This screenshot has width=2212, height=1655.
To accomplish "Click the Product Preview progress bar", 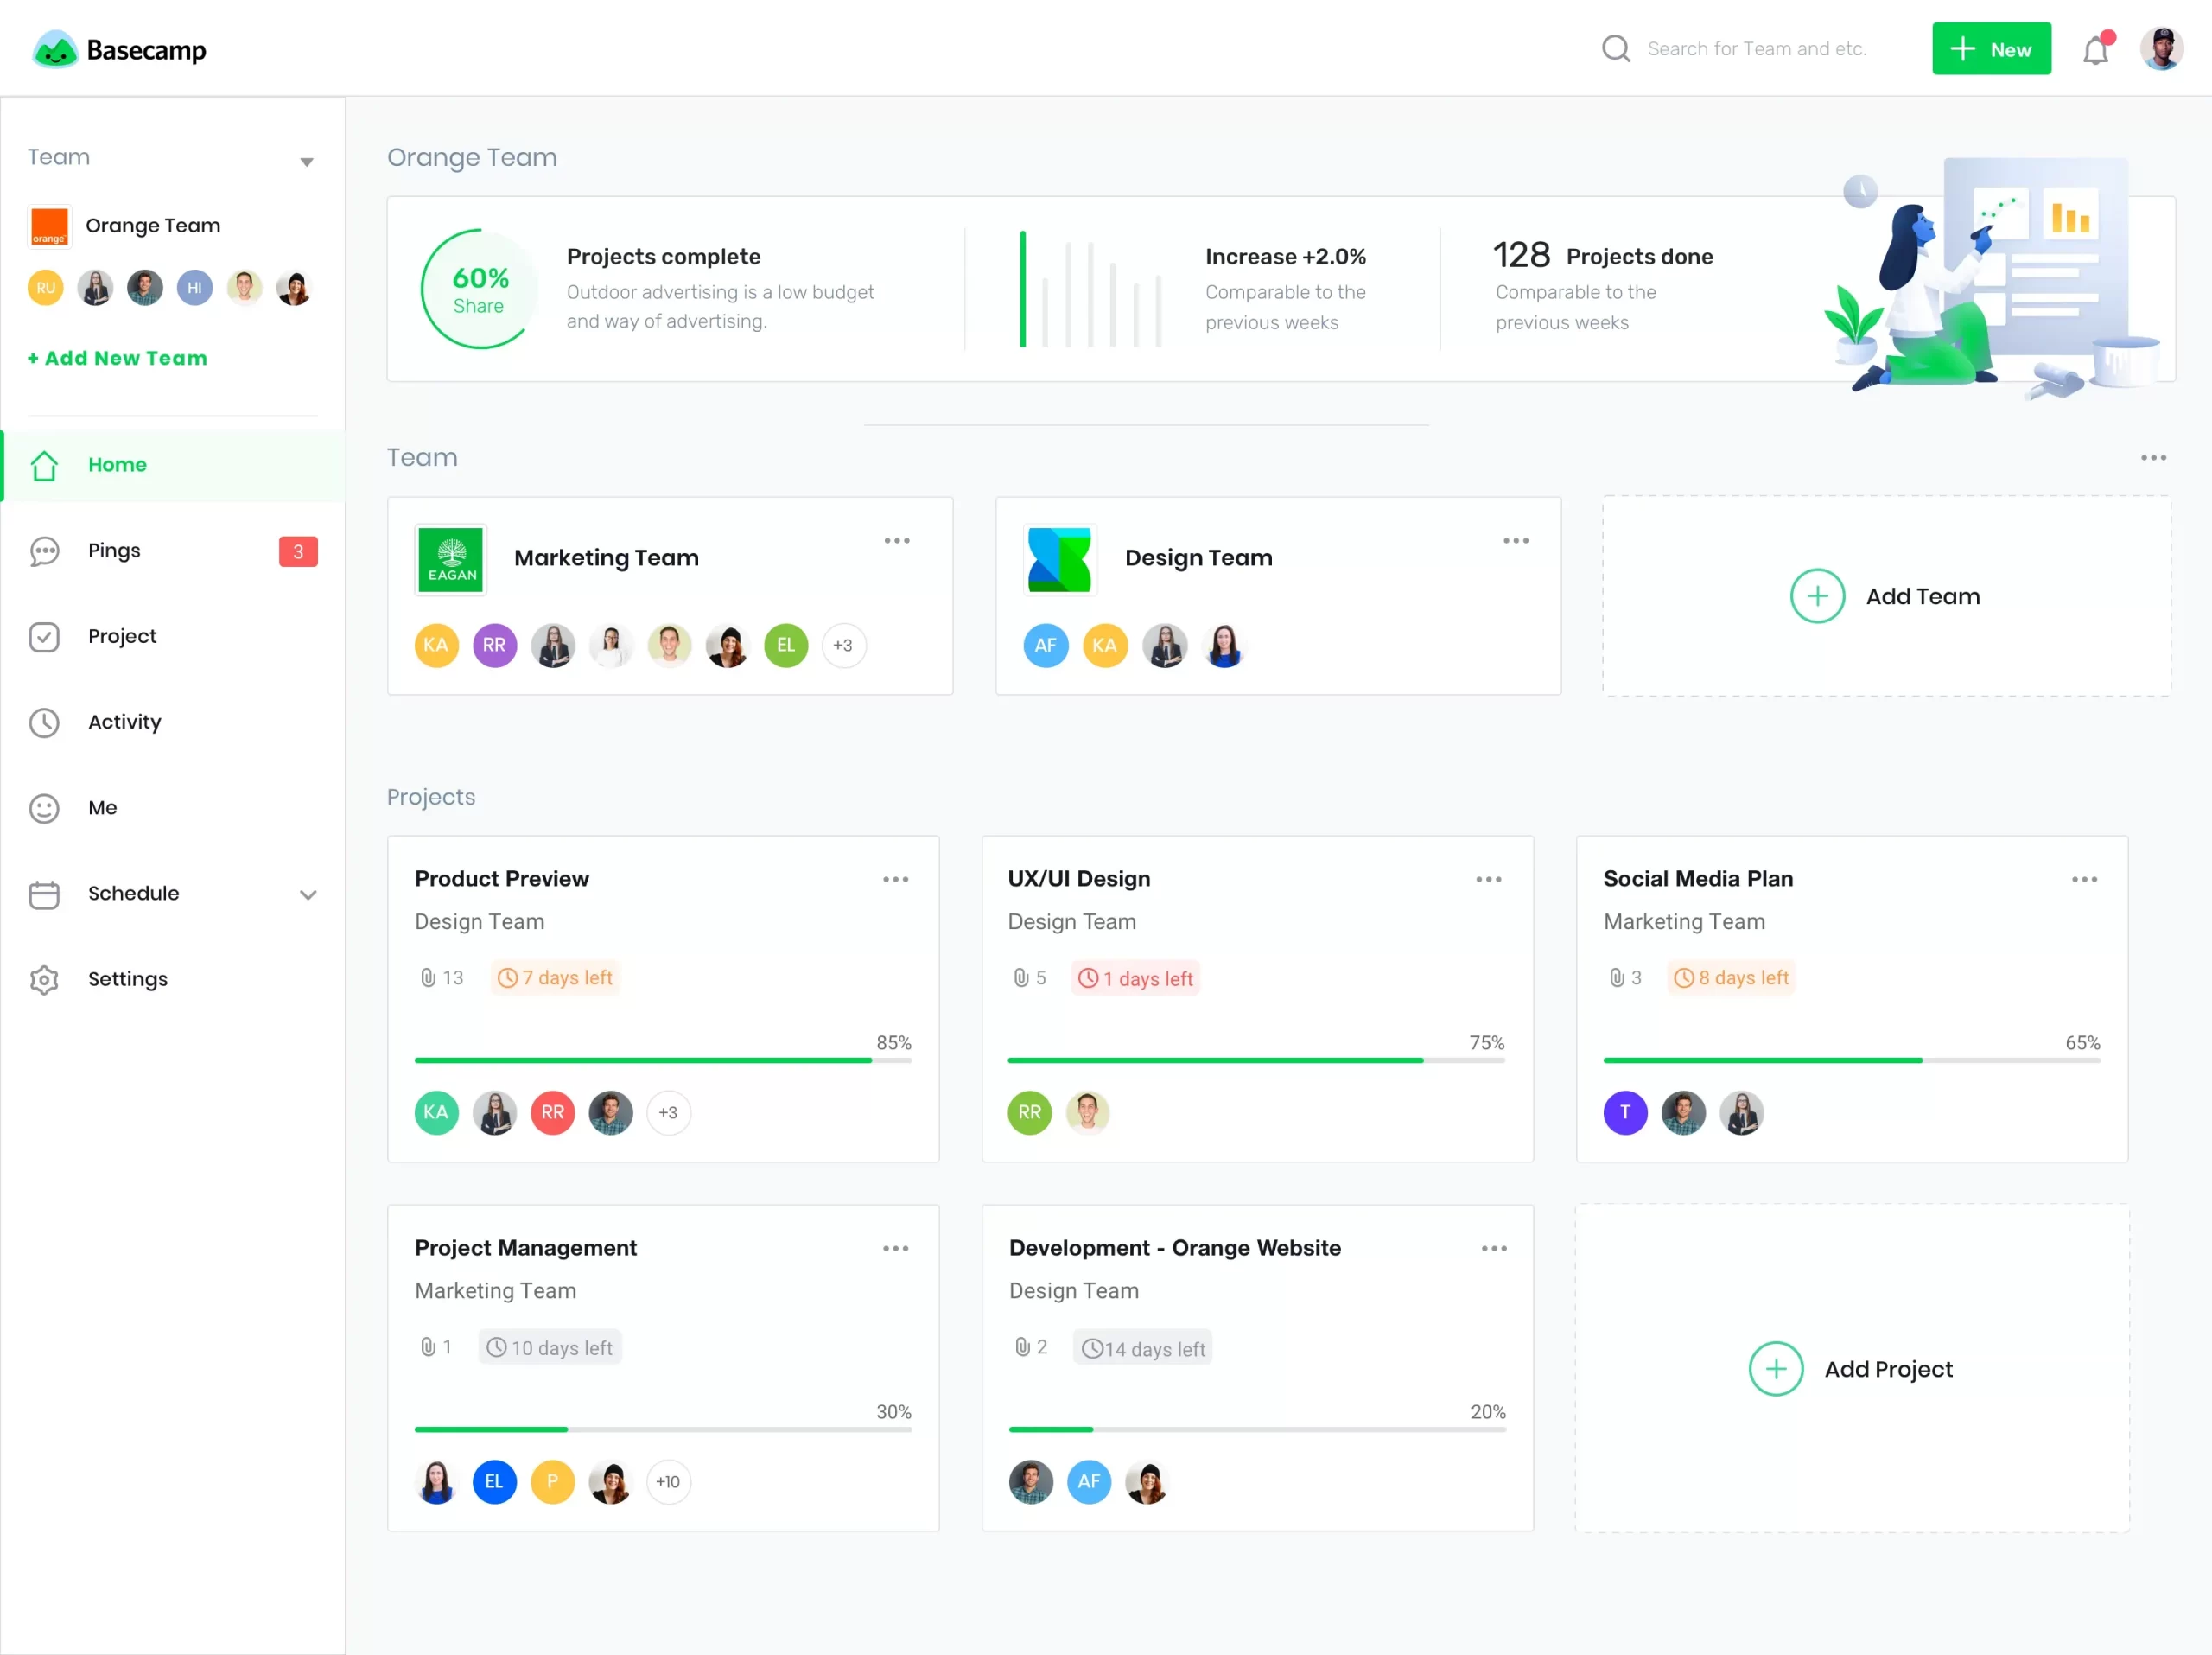I will pos(663,1061).
